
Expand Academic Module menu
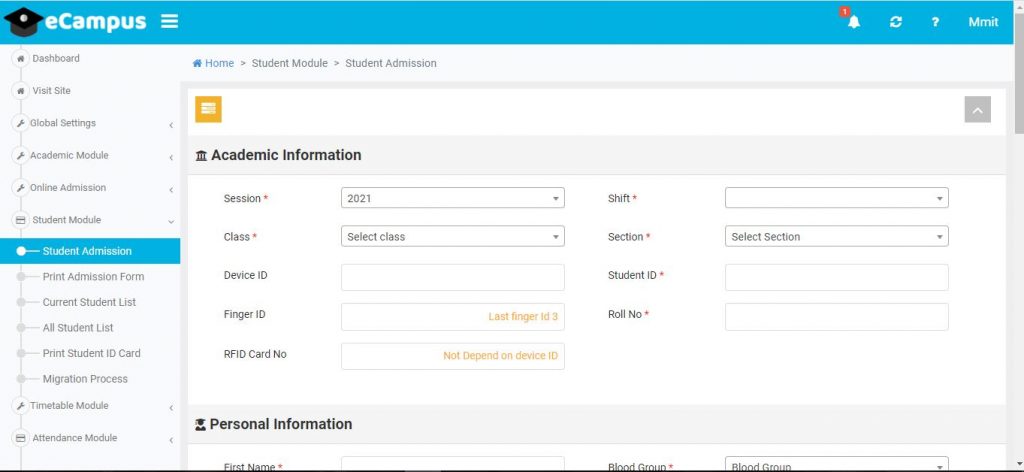[x=90, y=155]
